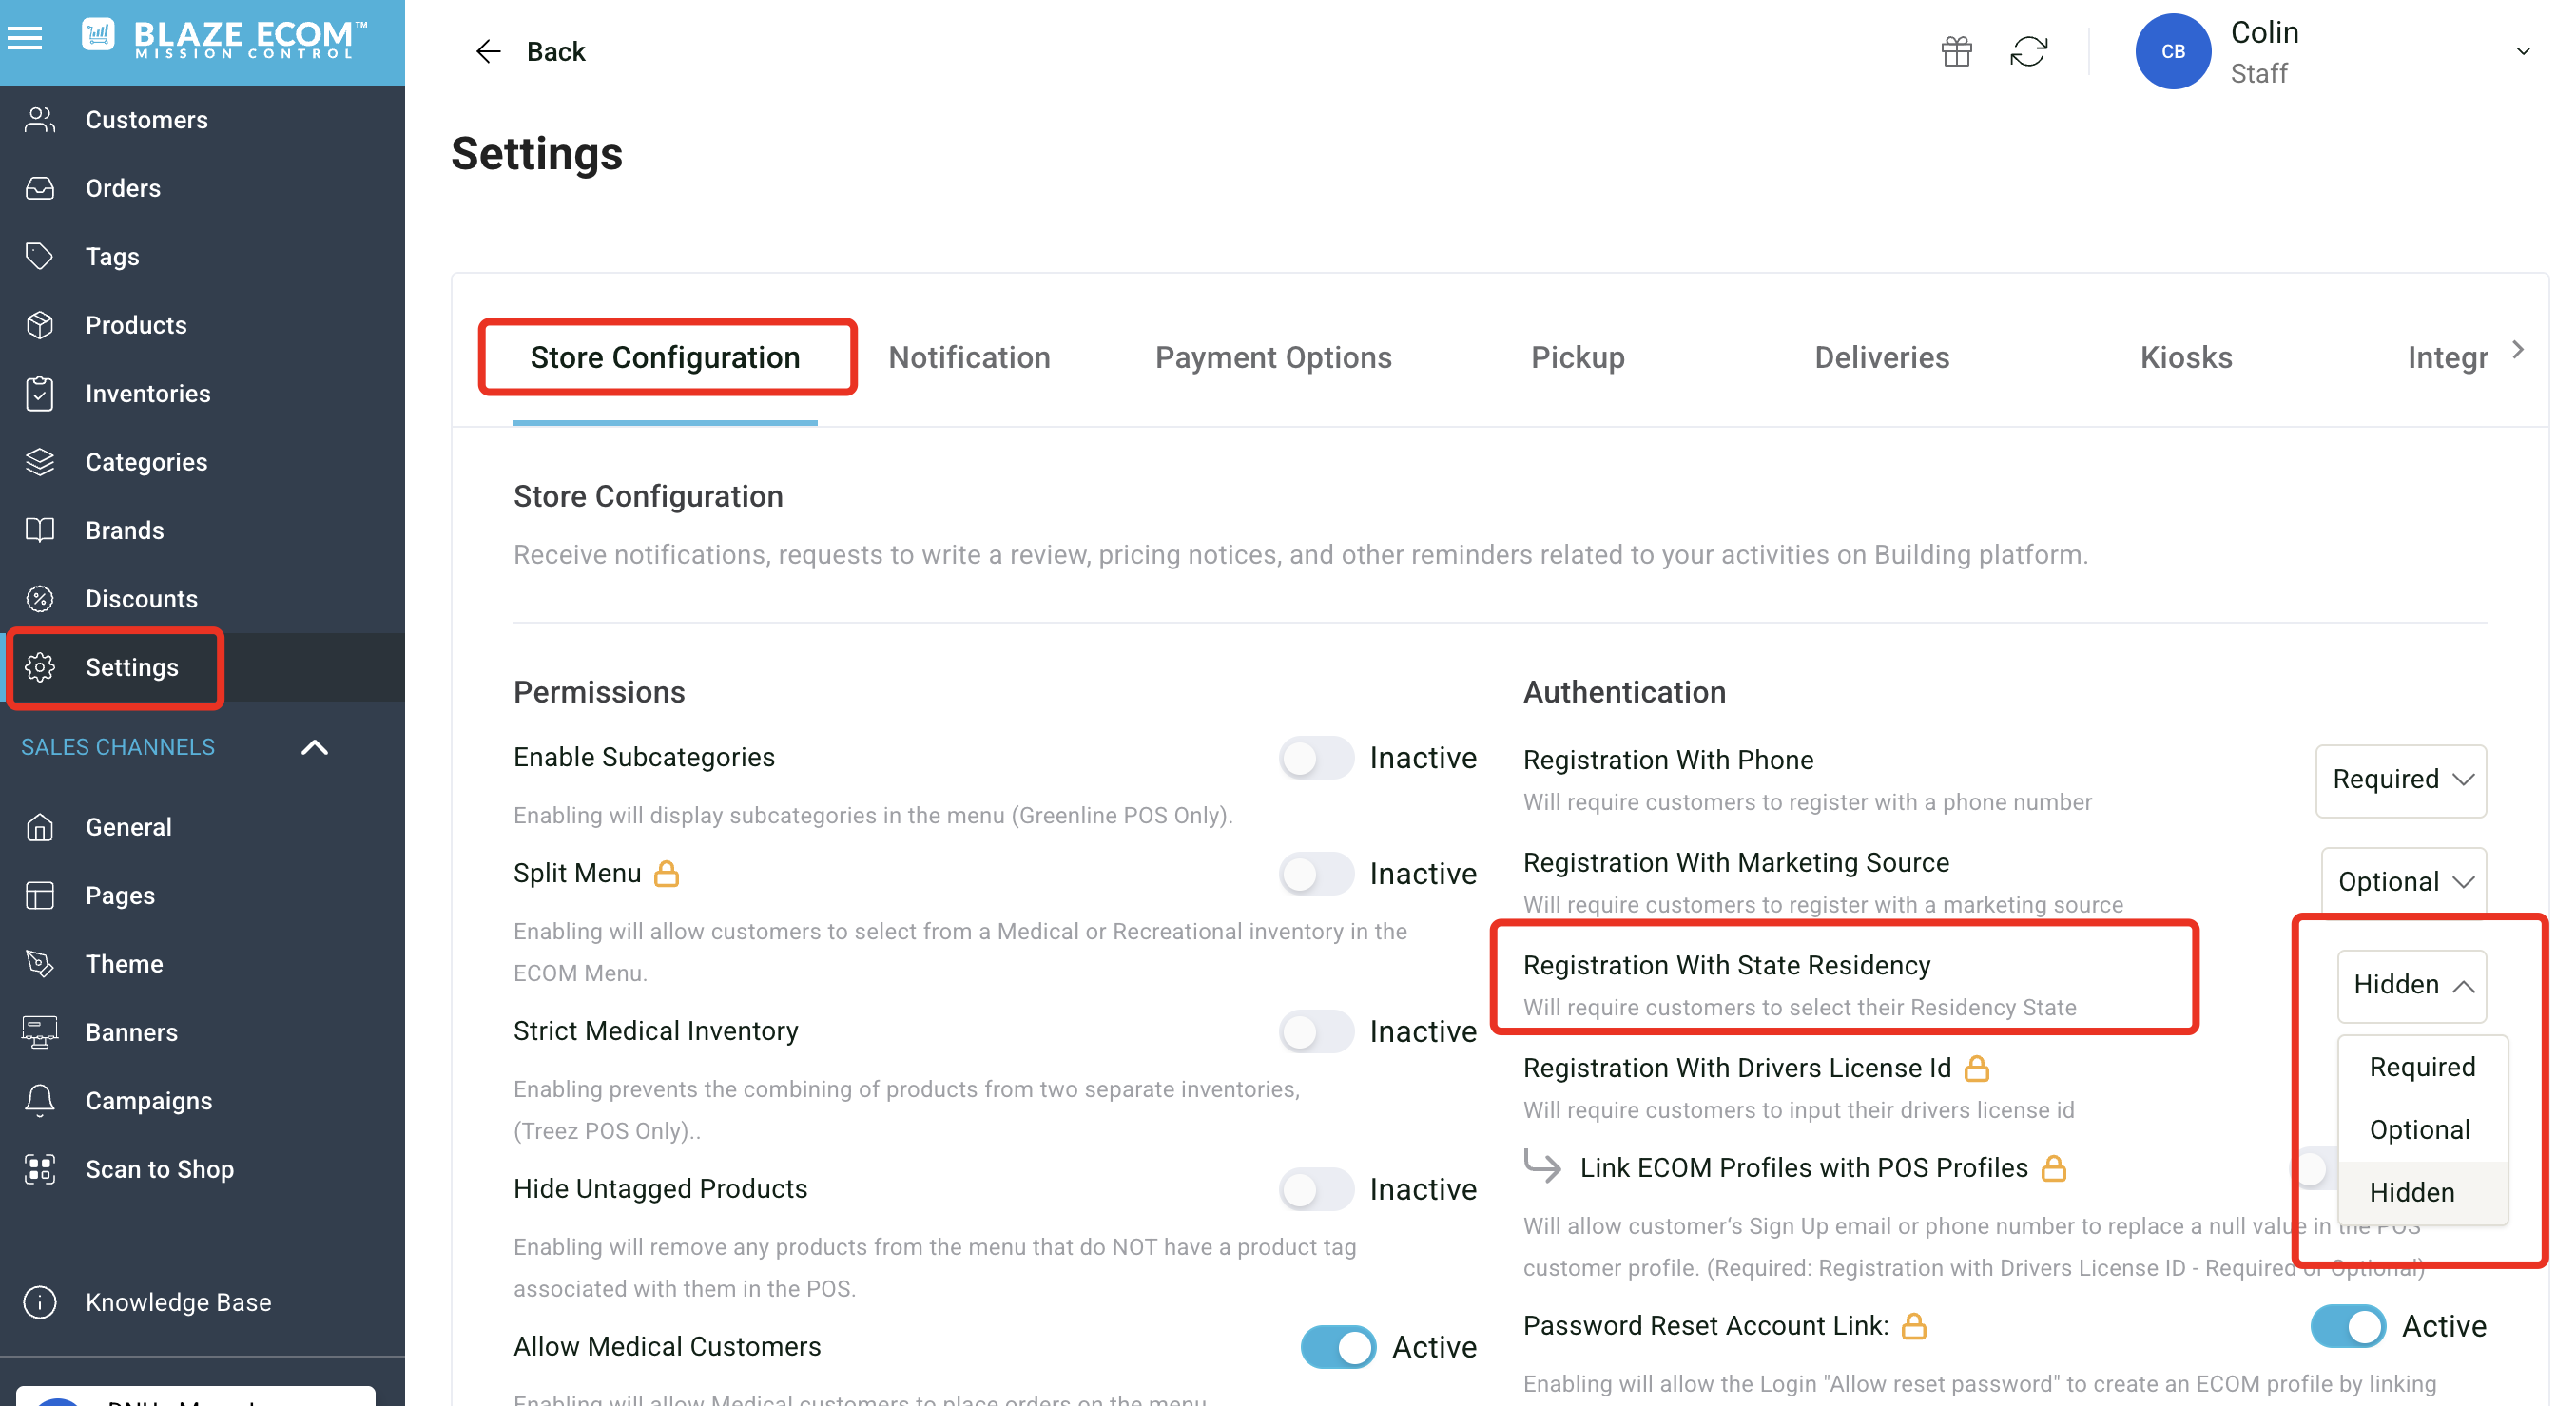The image size is (2576, 1406).
Task: Click the Discounts percent icon
Action: point(40,599)
